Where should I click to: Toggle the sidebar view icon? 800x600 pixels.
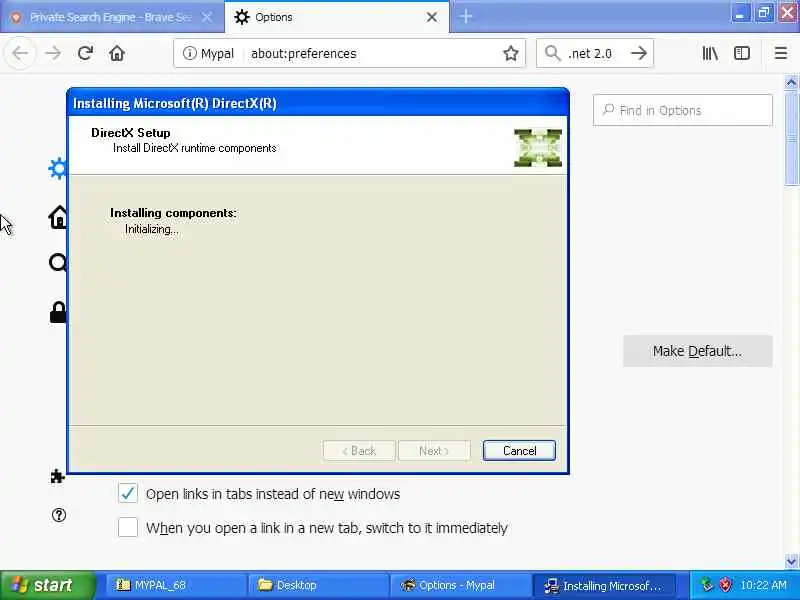point(742,53)
